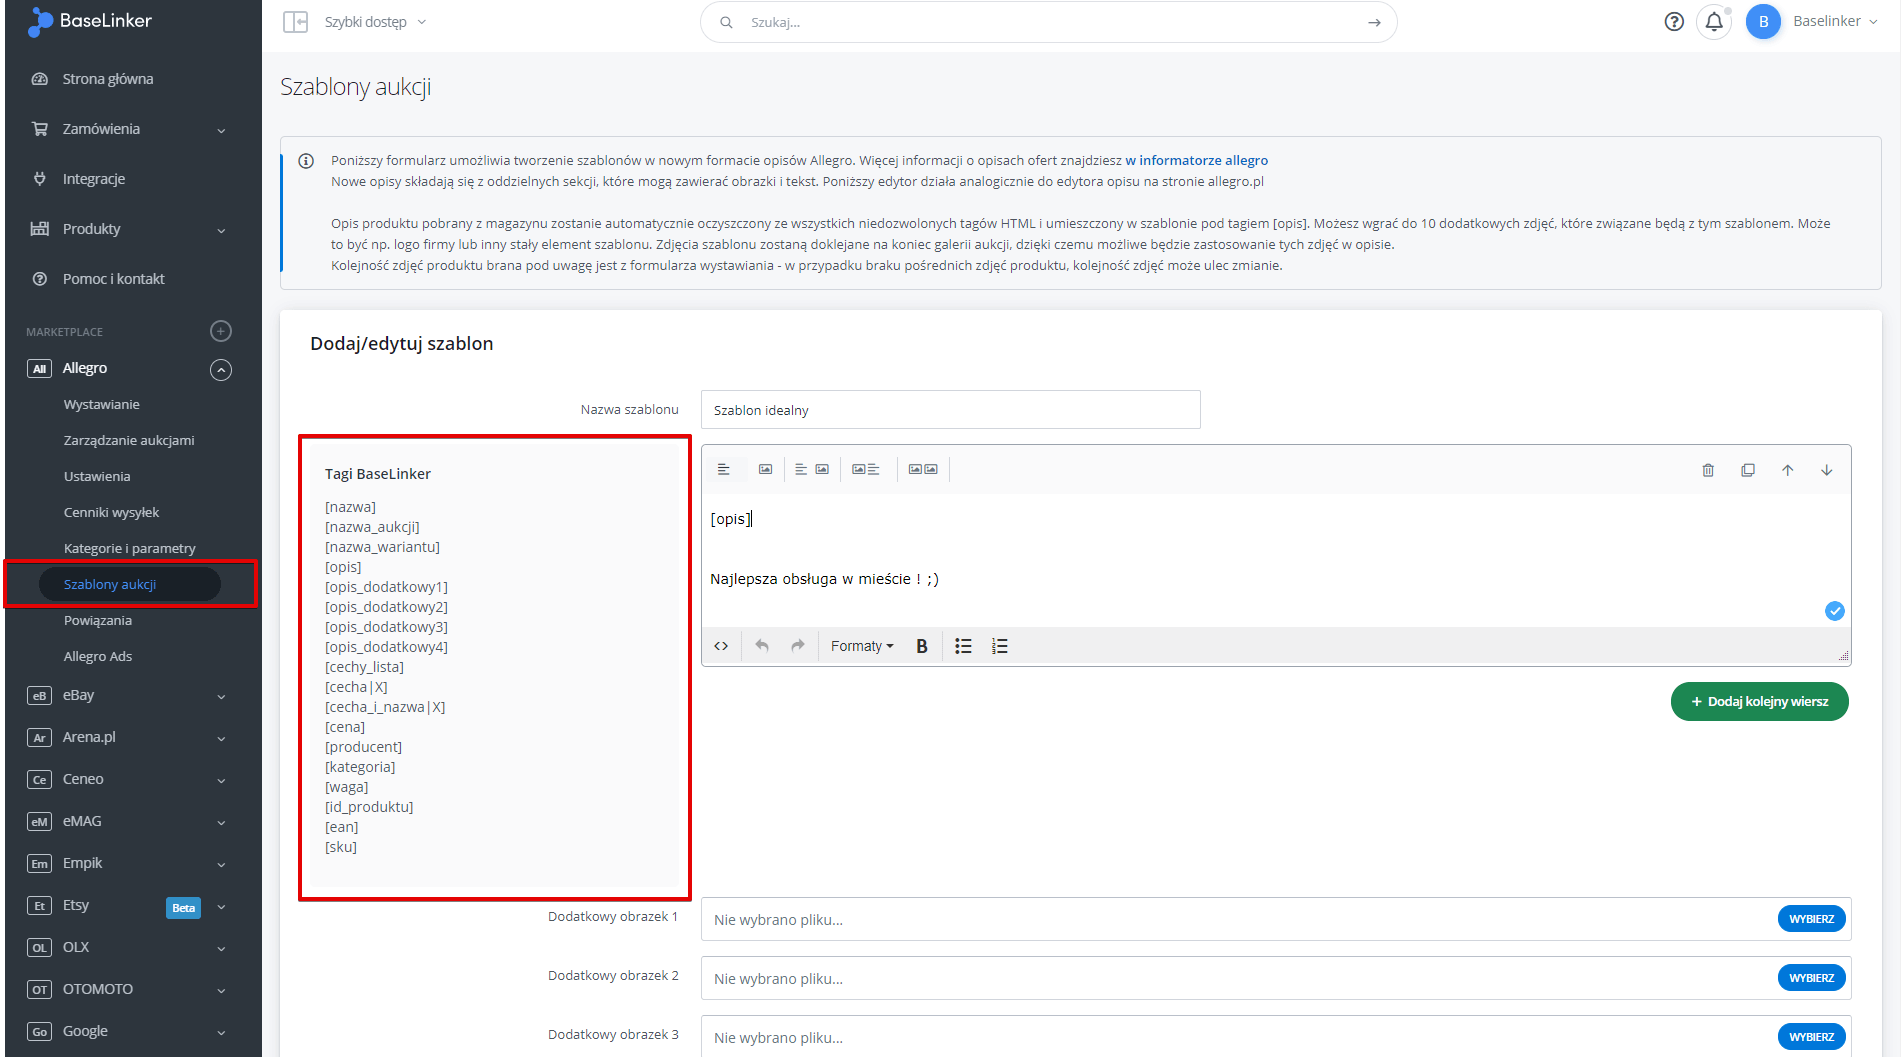Expand the Zamówienia menu
Screen dimensions: 1901x1057
(x=129, y=129)
